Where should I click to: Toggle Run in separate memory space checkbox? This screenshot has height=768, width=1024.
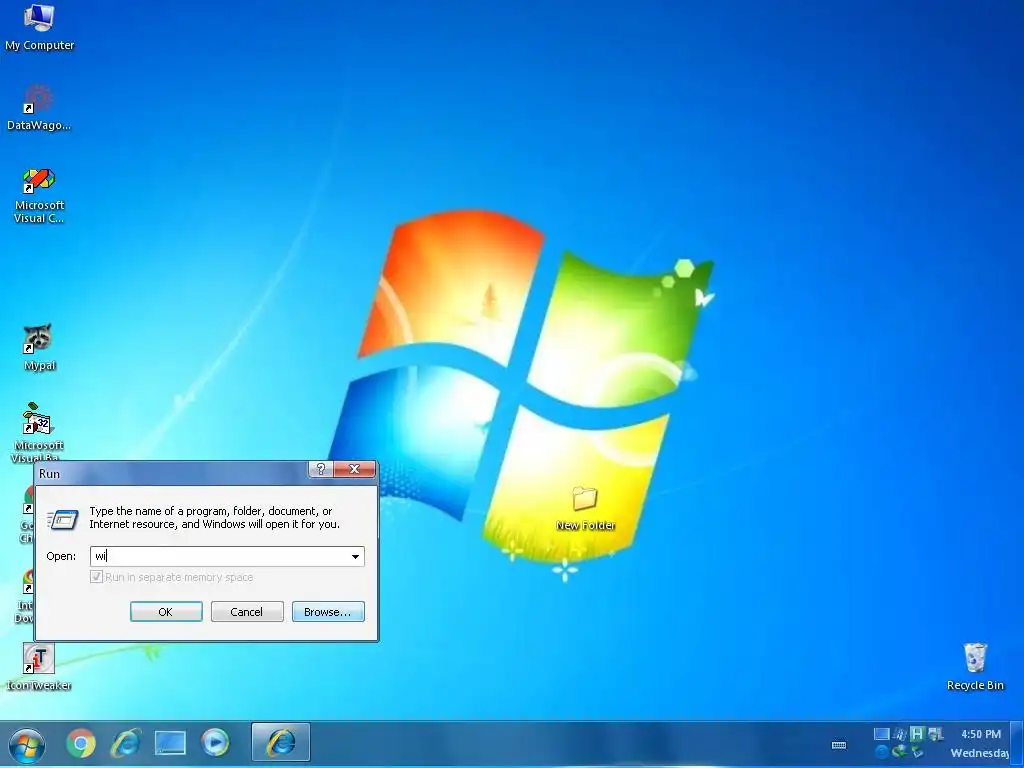click(x=97, y=577)
